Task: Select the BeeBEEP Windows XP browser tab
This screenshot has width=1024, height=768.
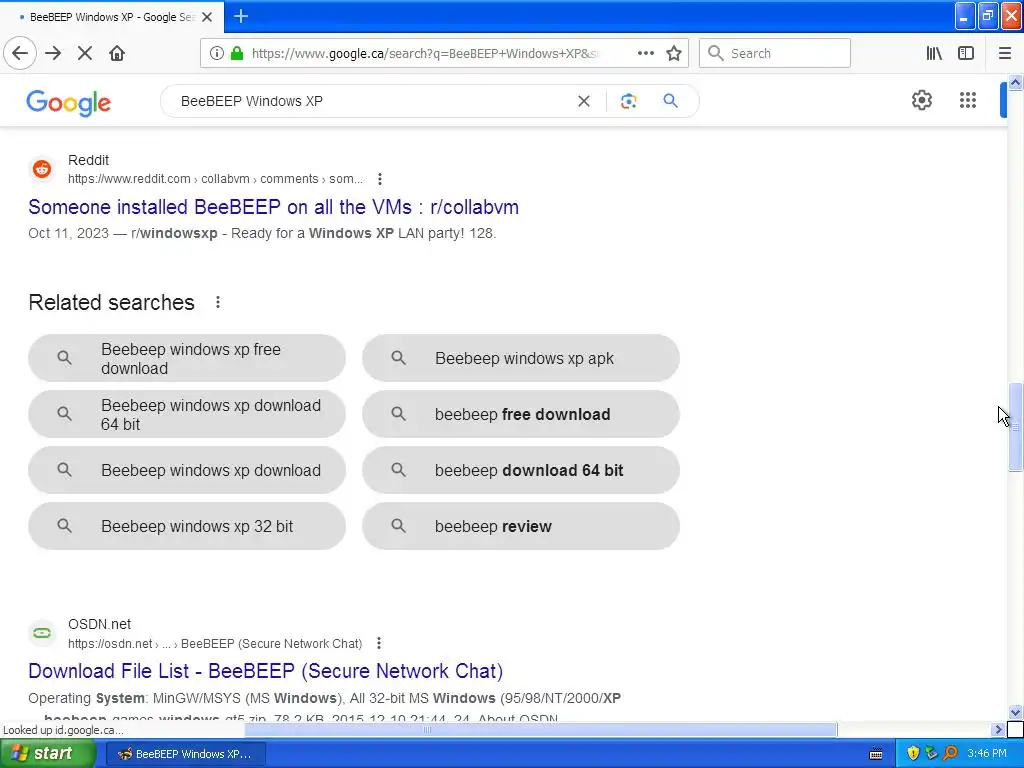Action: (112, 17)
